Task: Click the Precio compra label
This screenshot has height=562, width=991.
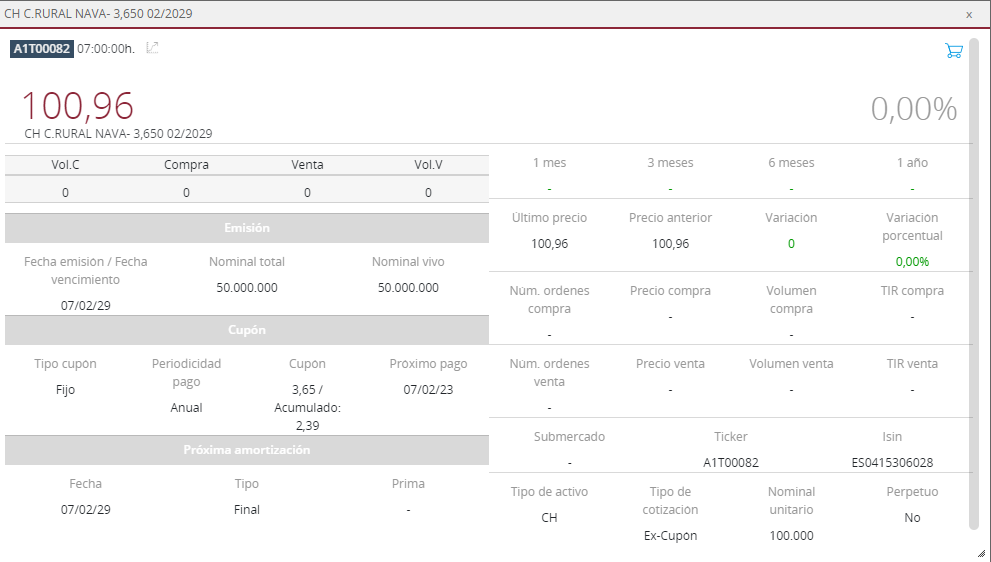Action: click(x=670, y=291)
